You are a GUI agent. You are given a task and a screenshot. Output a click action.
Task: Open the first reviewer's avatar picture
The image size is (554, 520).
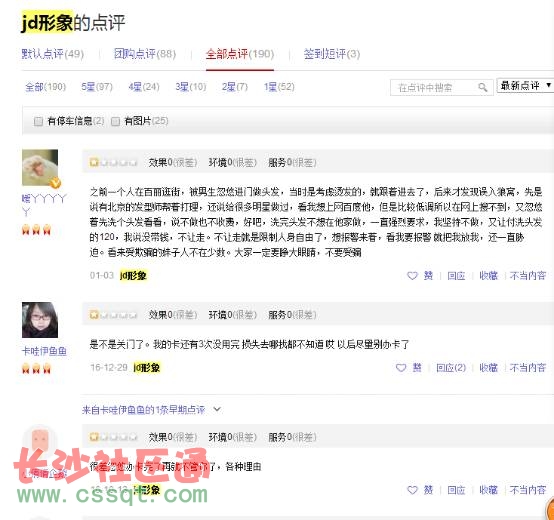coord(40,167)
